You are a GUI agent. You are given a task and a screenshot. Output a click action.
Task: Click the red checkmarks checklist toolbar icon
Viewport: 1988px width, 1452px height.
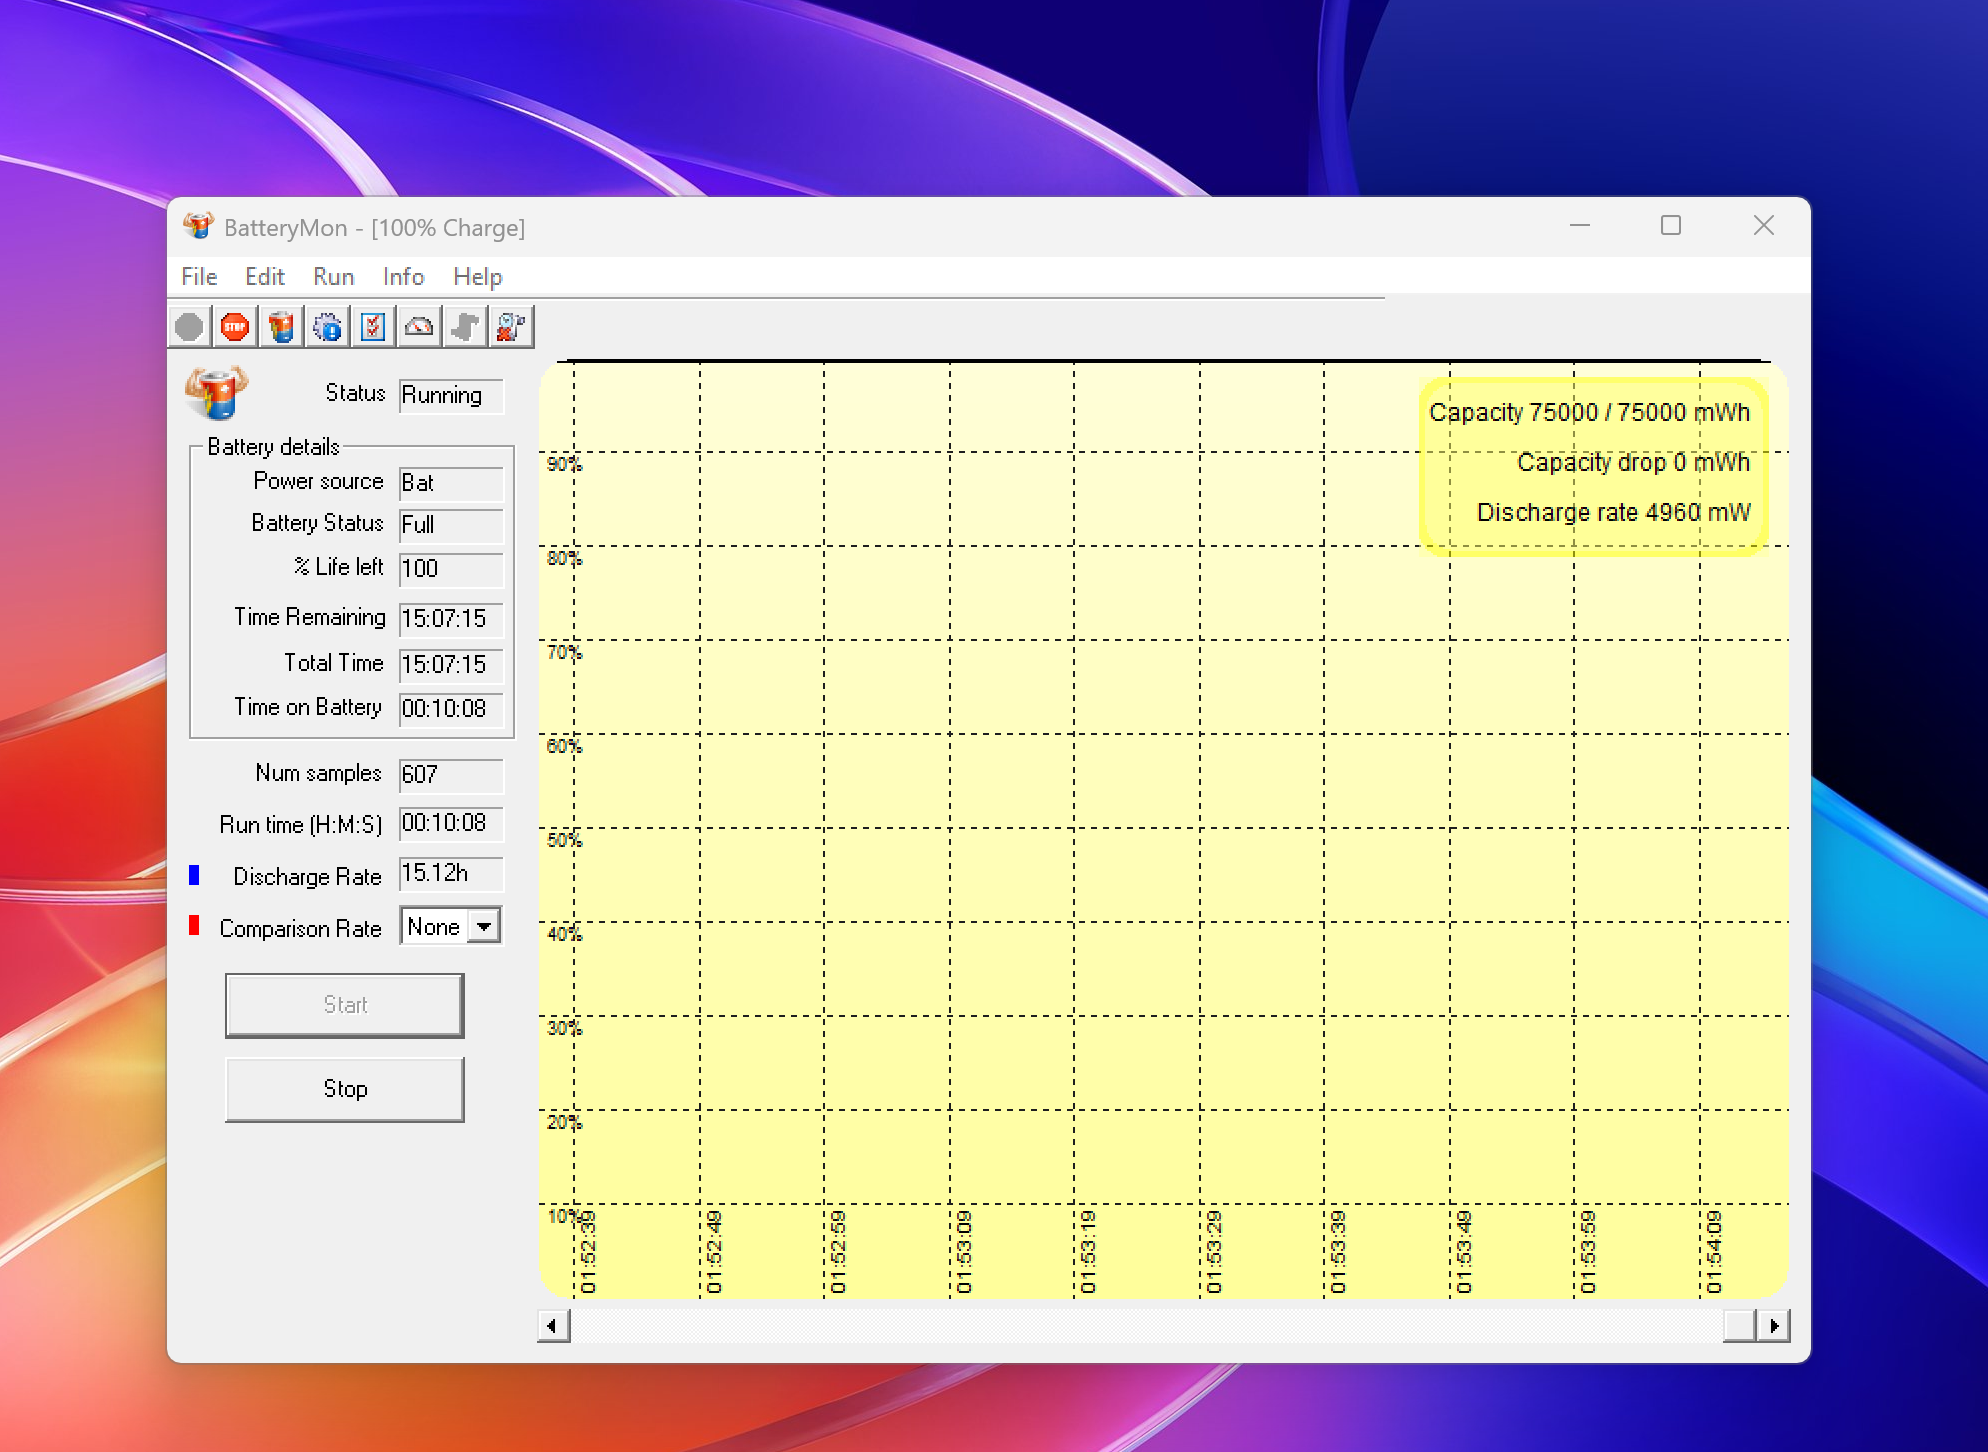click(x=373, y=327)
